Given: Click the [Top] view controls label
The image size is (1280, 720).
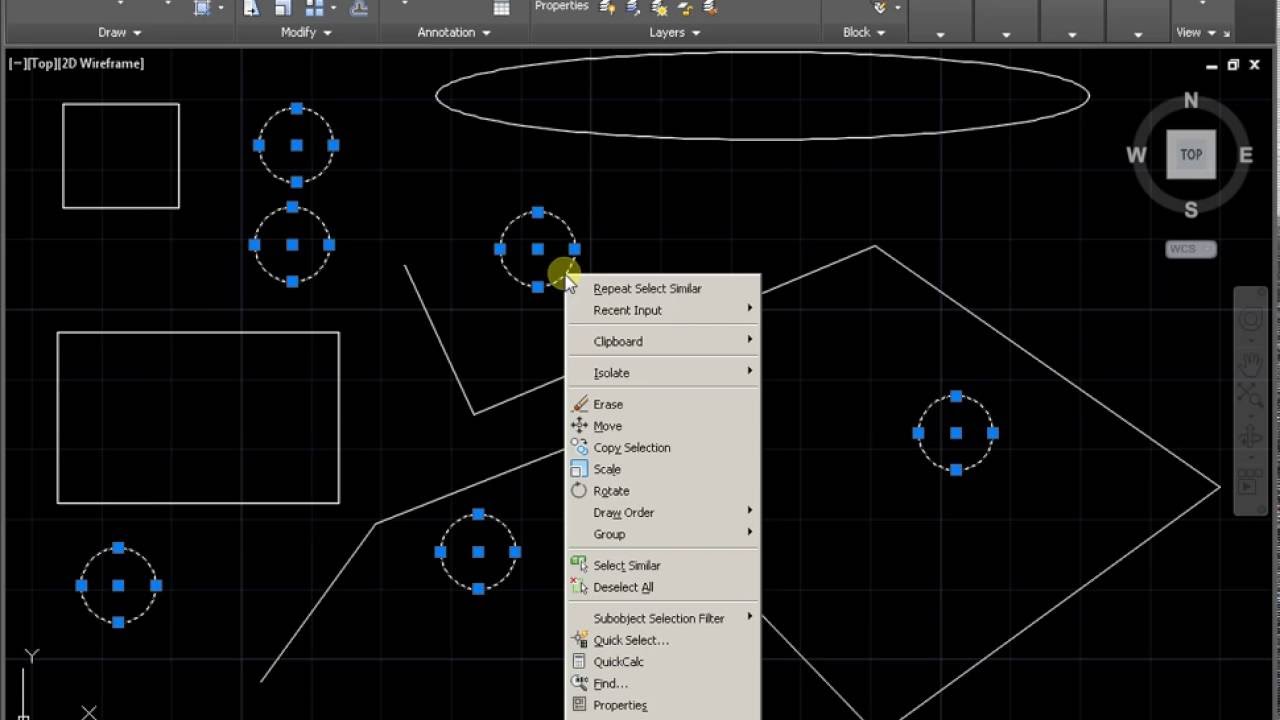Looking at the screenshot, I should coord(43,63).
